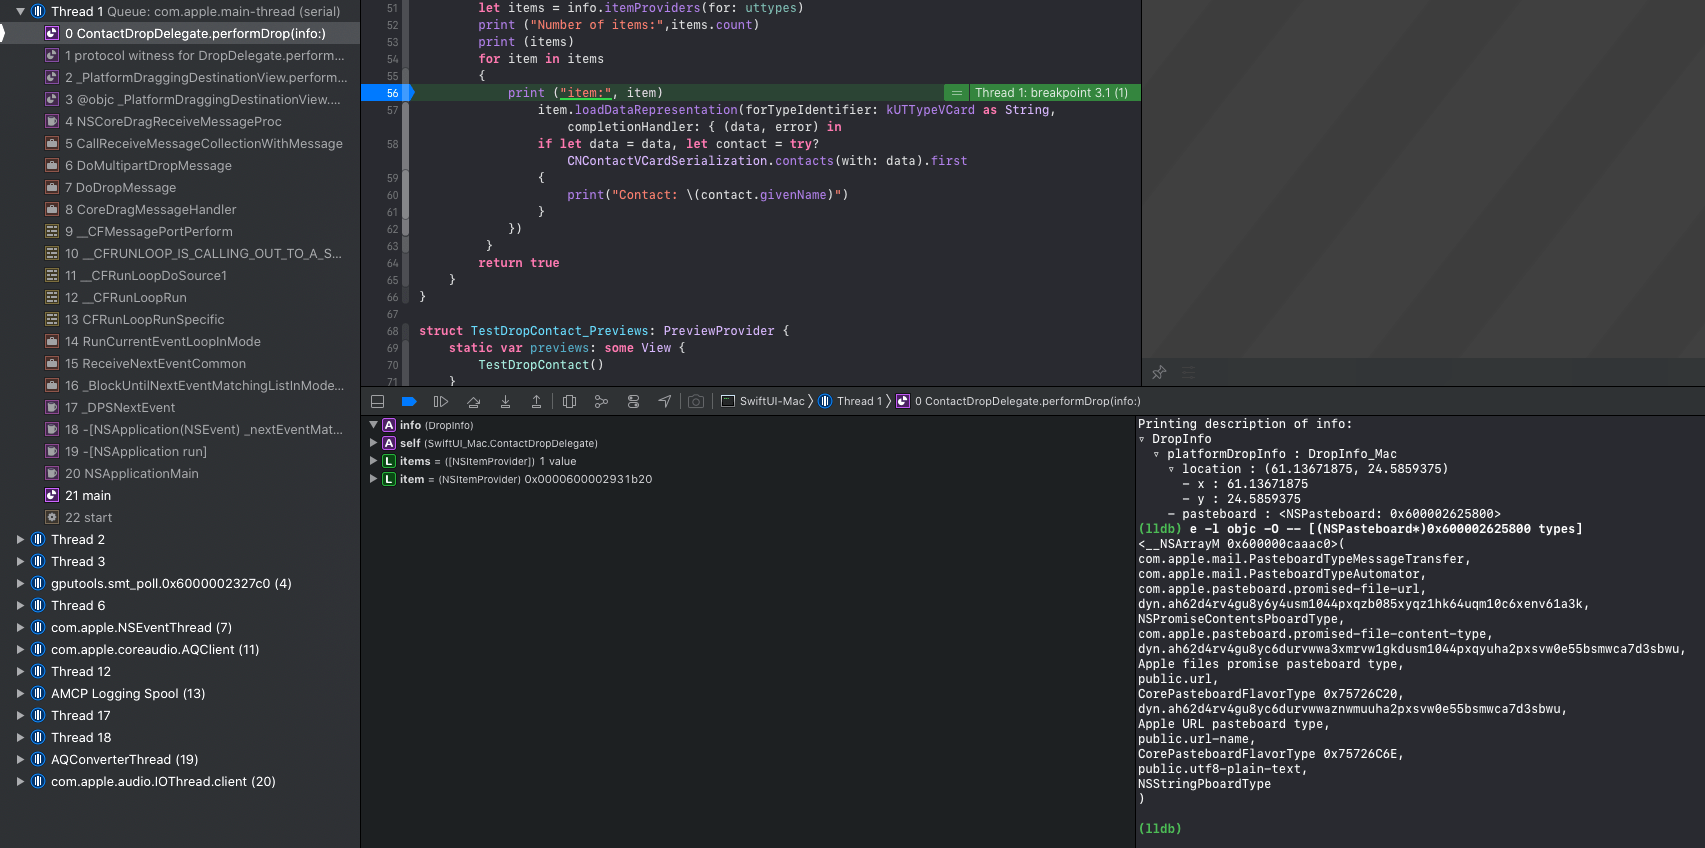Click icon of frame 6 DoMultipartDropMessage
The image size is (1705, 848).
(52, 166)
